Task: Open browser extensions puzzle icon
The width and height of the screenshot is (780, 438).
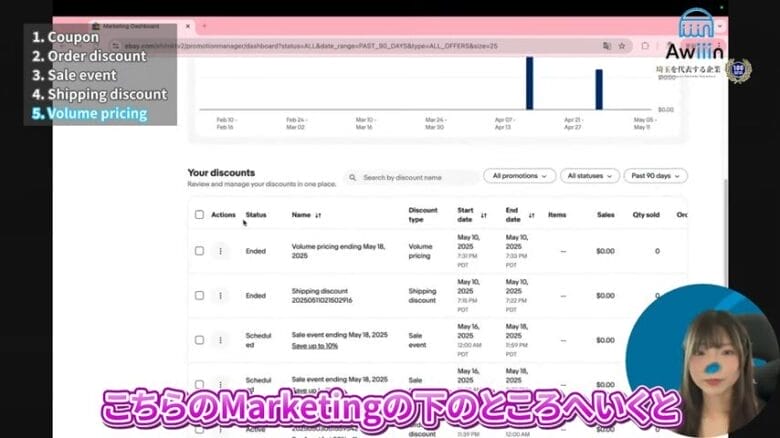Action: [x=645, y=46]
